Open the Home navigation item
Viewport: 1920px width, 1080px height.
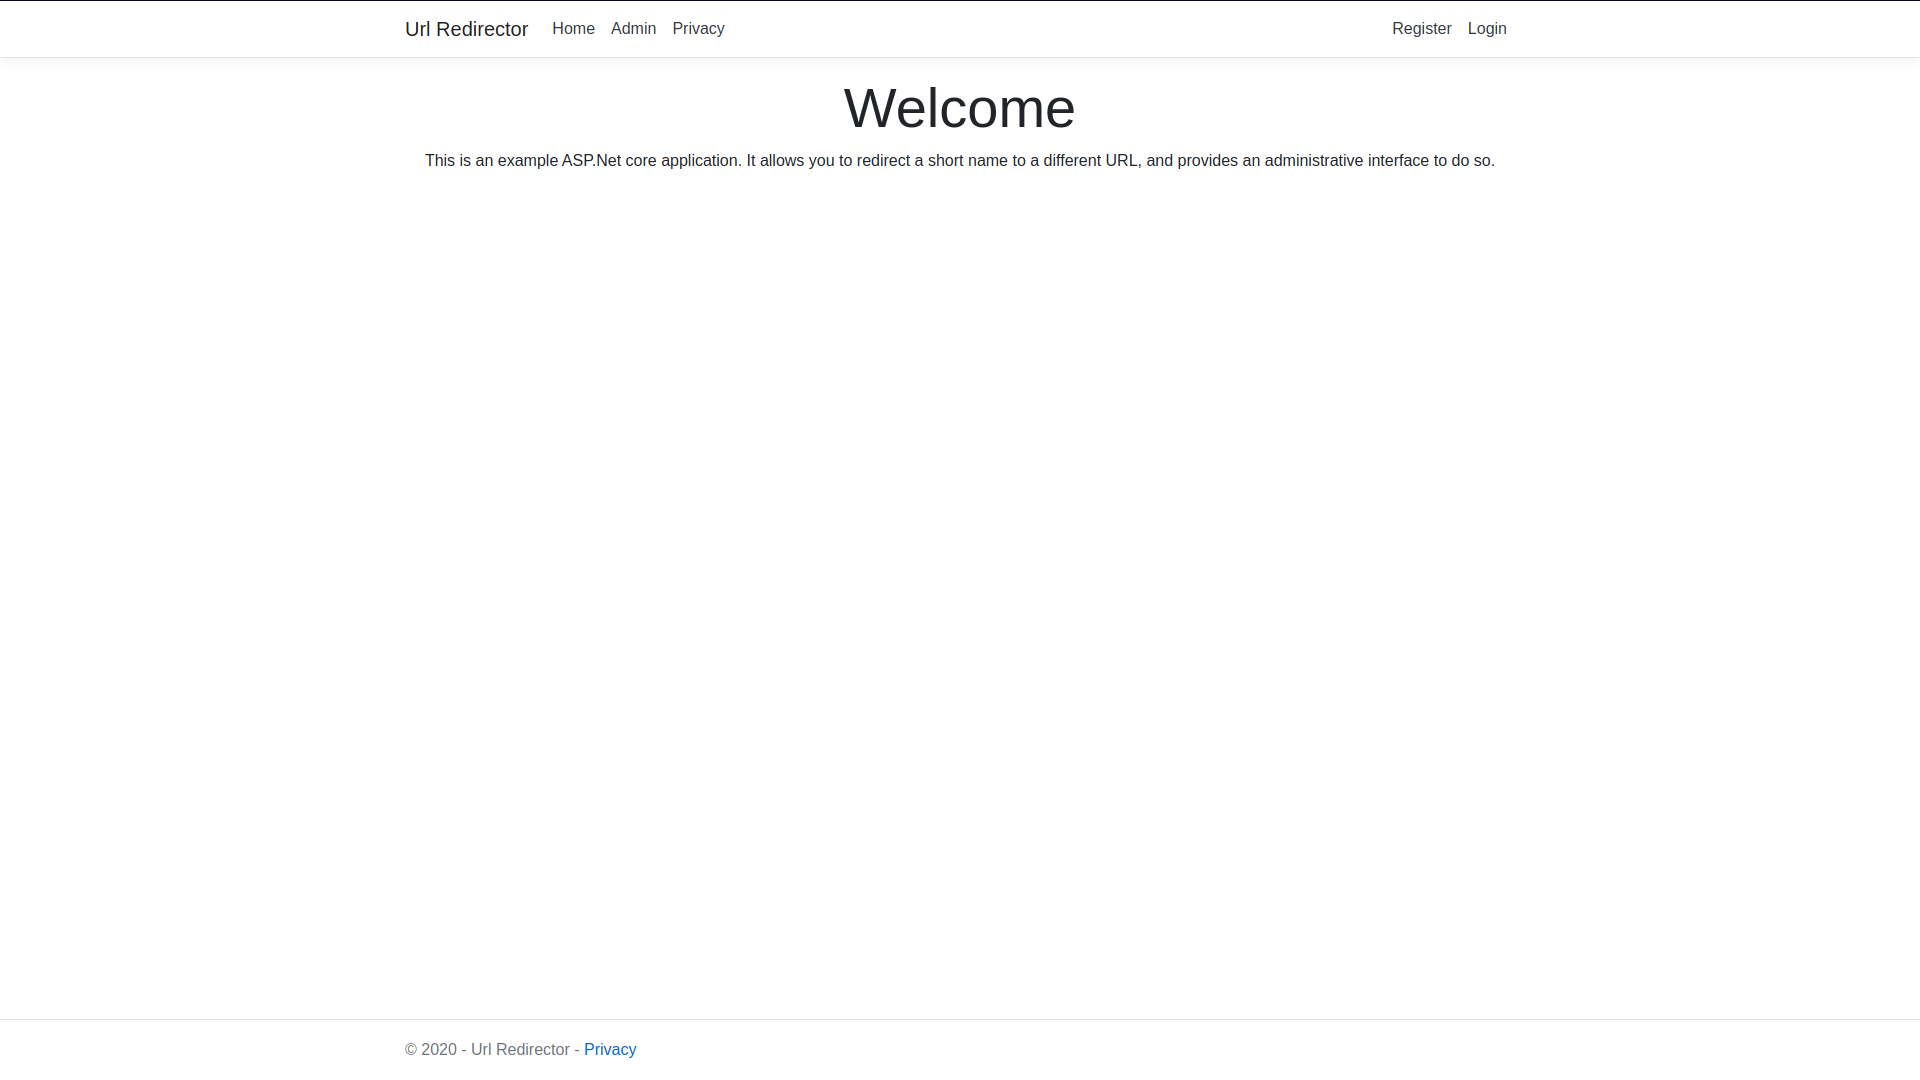pyautogui.click(x=573, y=29)
